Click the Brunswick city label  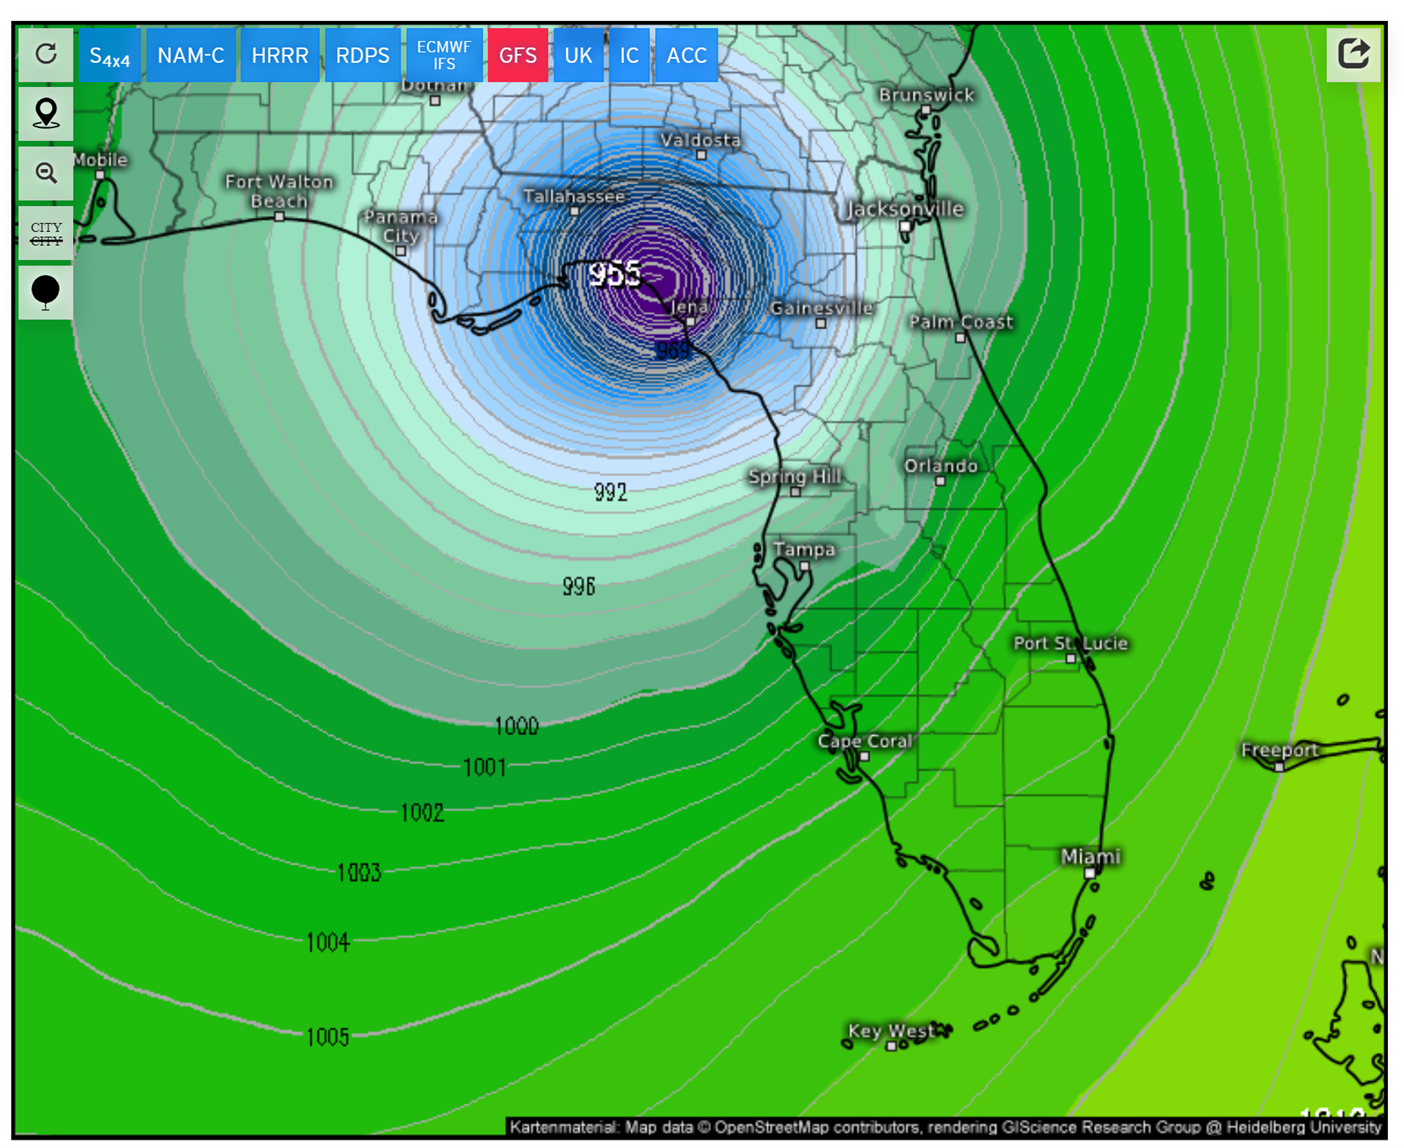click(927, 95)
